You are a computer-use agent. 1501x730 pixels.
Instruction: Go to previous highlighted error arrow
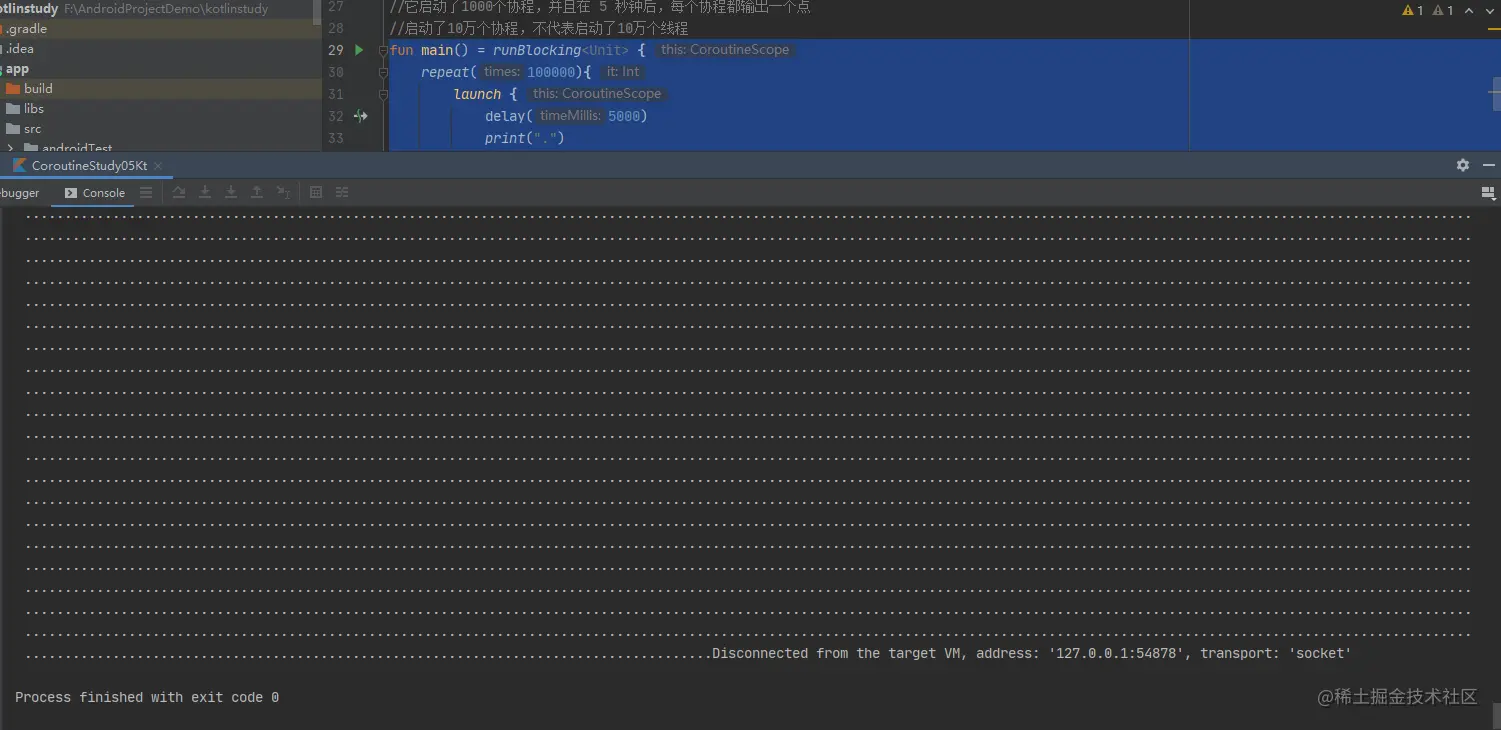(x=1469, y=10)
